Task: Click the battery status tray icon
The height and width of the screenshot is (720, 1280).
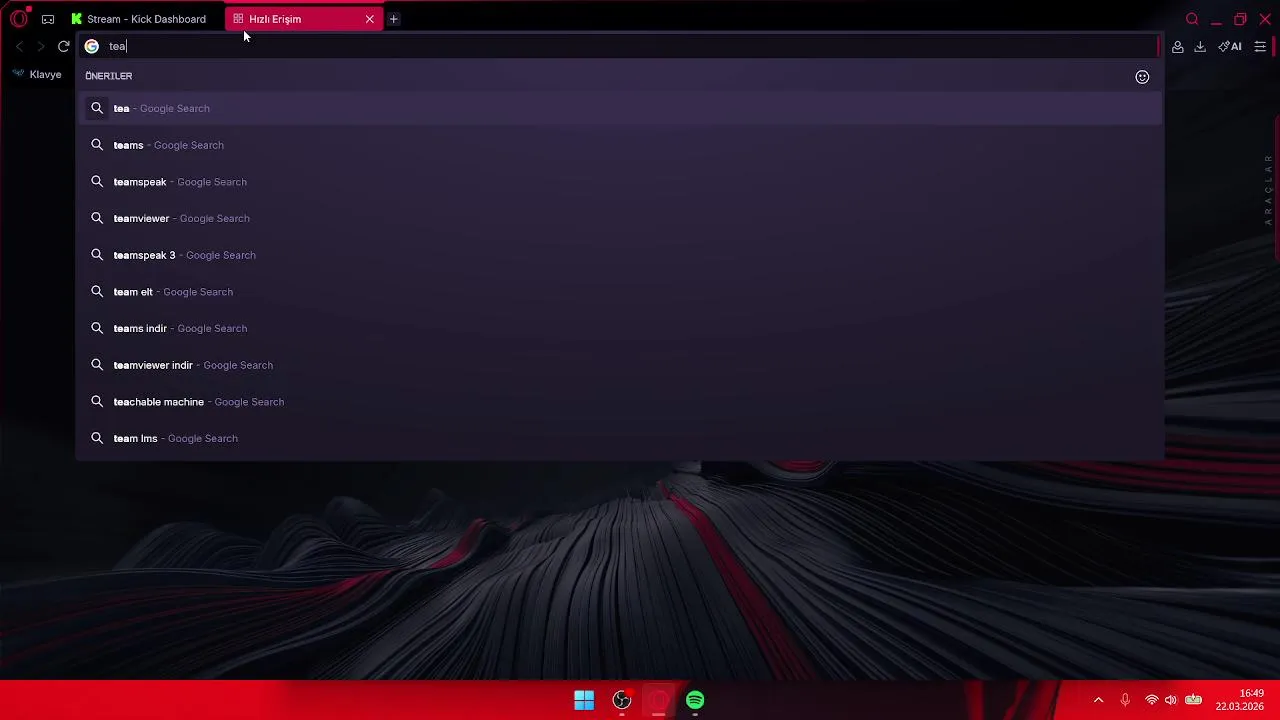Action: tap(1193, 700)
